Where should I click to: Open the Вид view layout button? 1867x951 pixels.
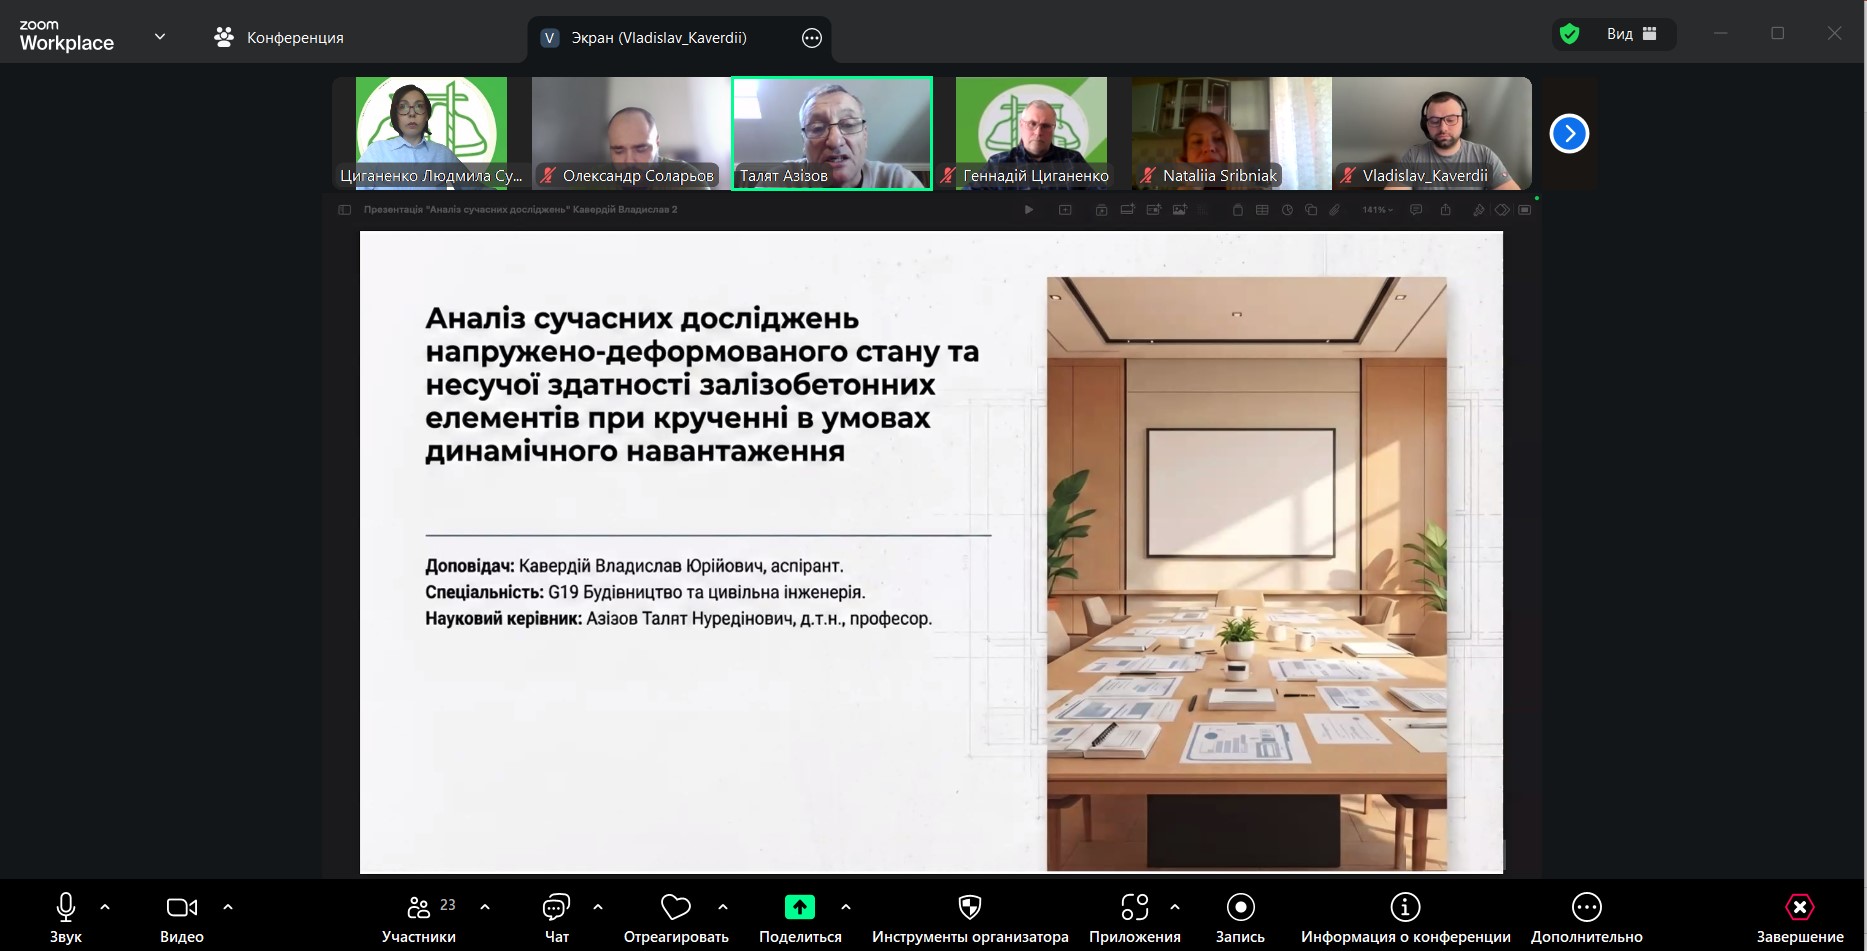(1631, 34)
